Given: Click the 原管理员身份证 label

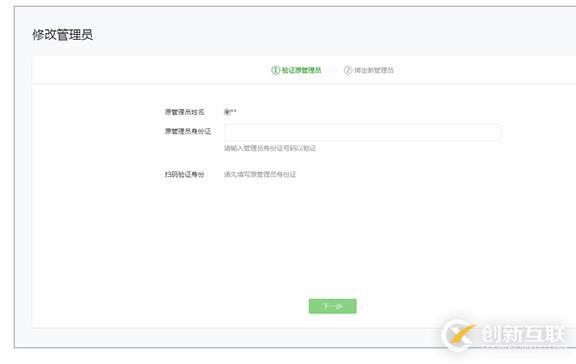Looking at the screenshot, I should (x=188, y=131).
